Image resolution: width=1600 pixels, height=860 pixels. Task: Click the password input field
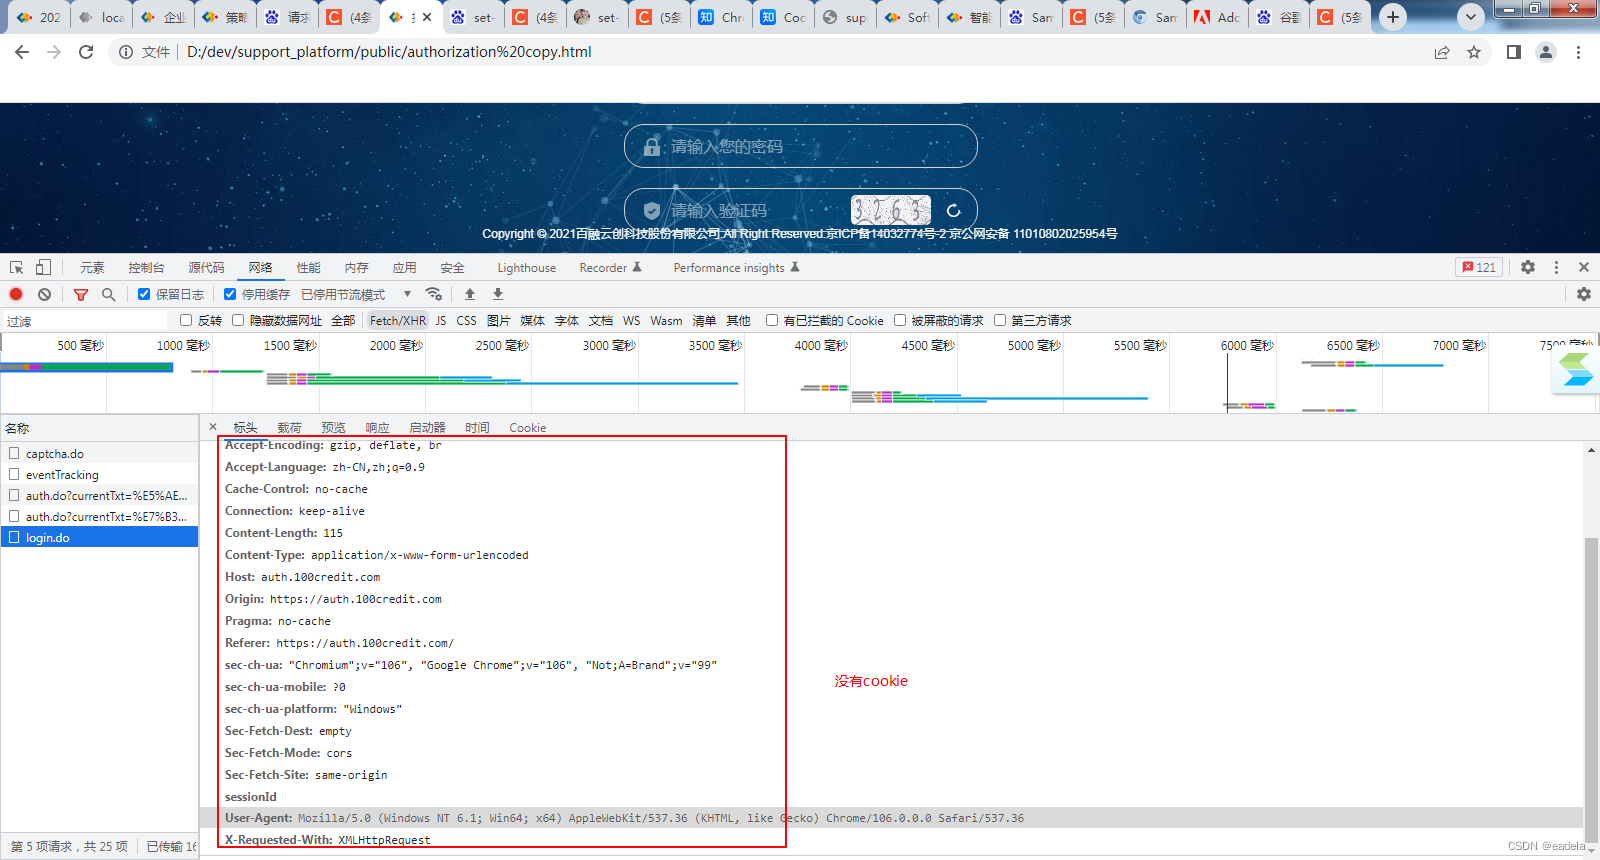(x=801, y=146)
